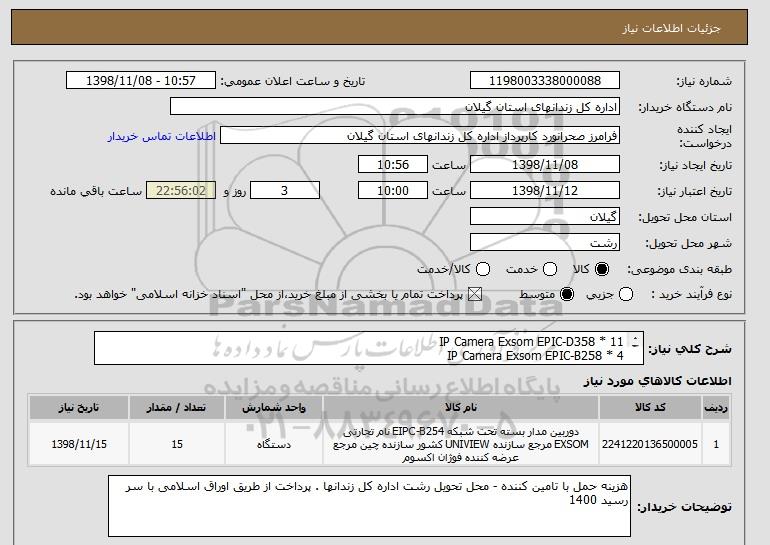
Task: Click the buyer notes text area
Action: pyautogui.click(x=369, y=506)
